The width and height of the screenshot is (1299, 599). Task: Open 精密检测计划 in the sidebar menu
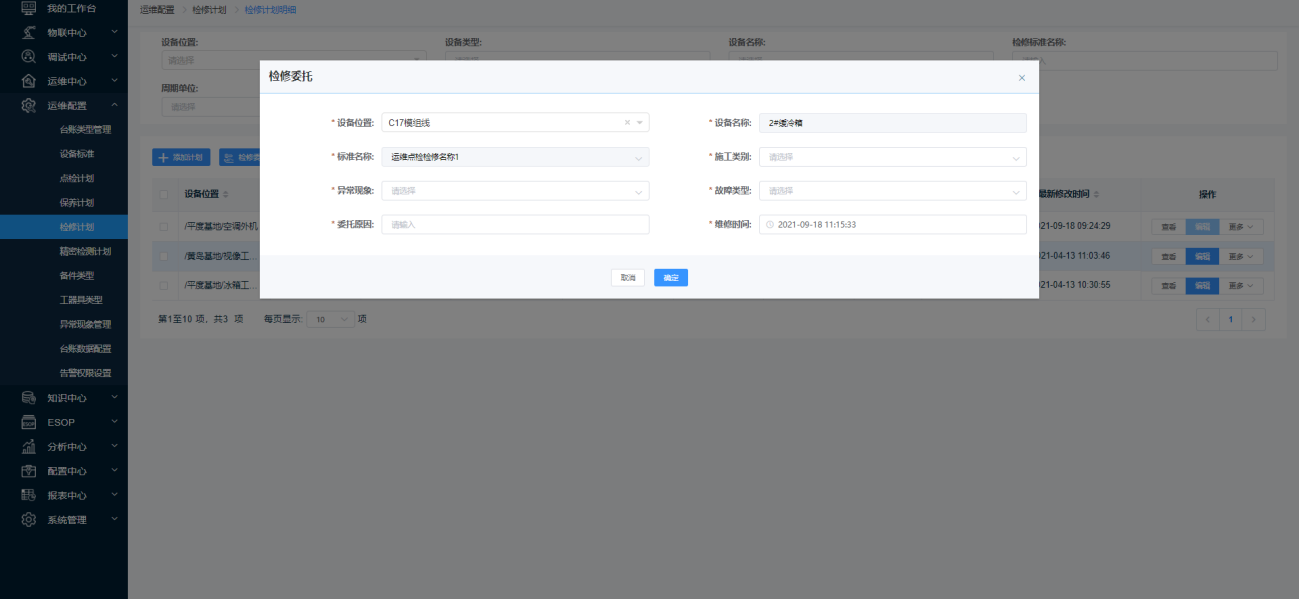pos(85,251)
